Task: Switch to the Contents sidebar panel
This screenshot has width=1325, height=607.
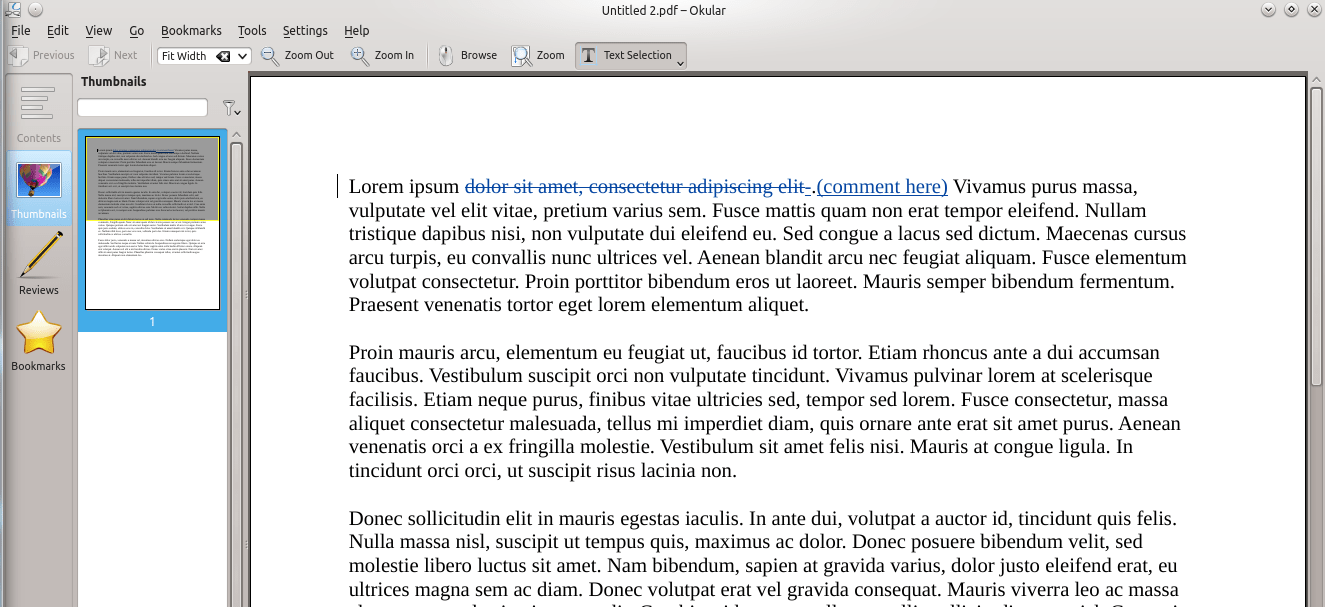Action: coord(38,112)
